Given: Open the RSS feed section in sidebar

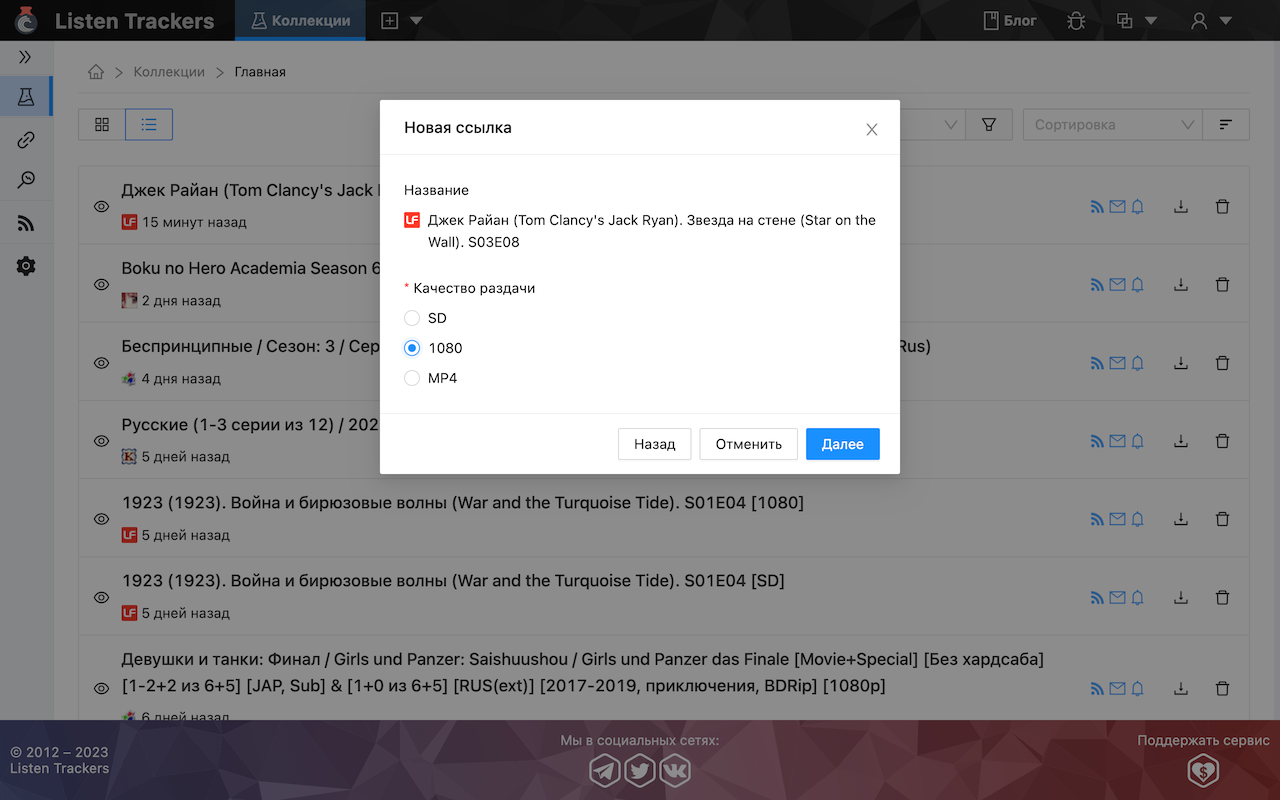Looking at the screenshot, I should tap(27, 222).
